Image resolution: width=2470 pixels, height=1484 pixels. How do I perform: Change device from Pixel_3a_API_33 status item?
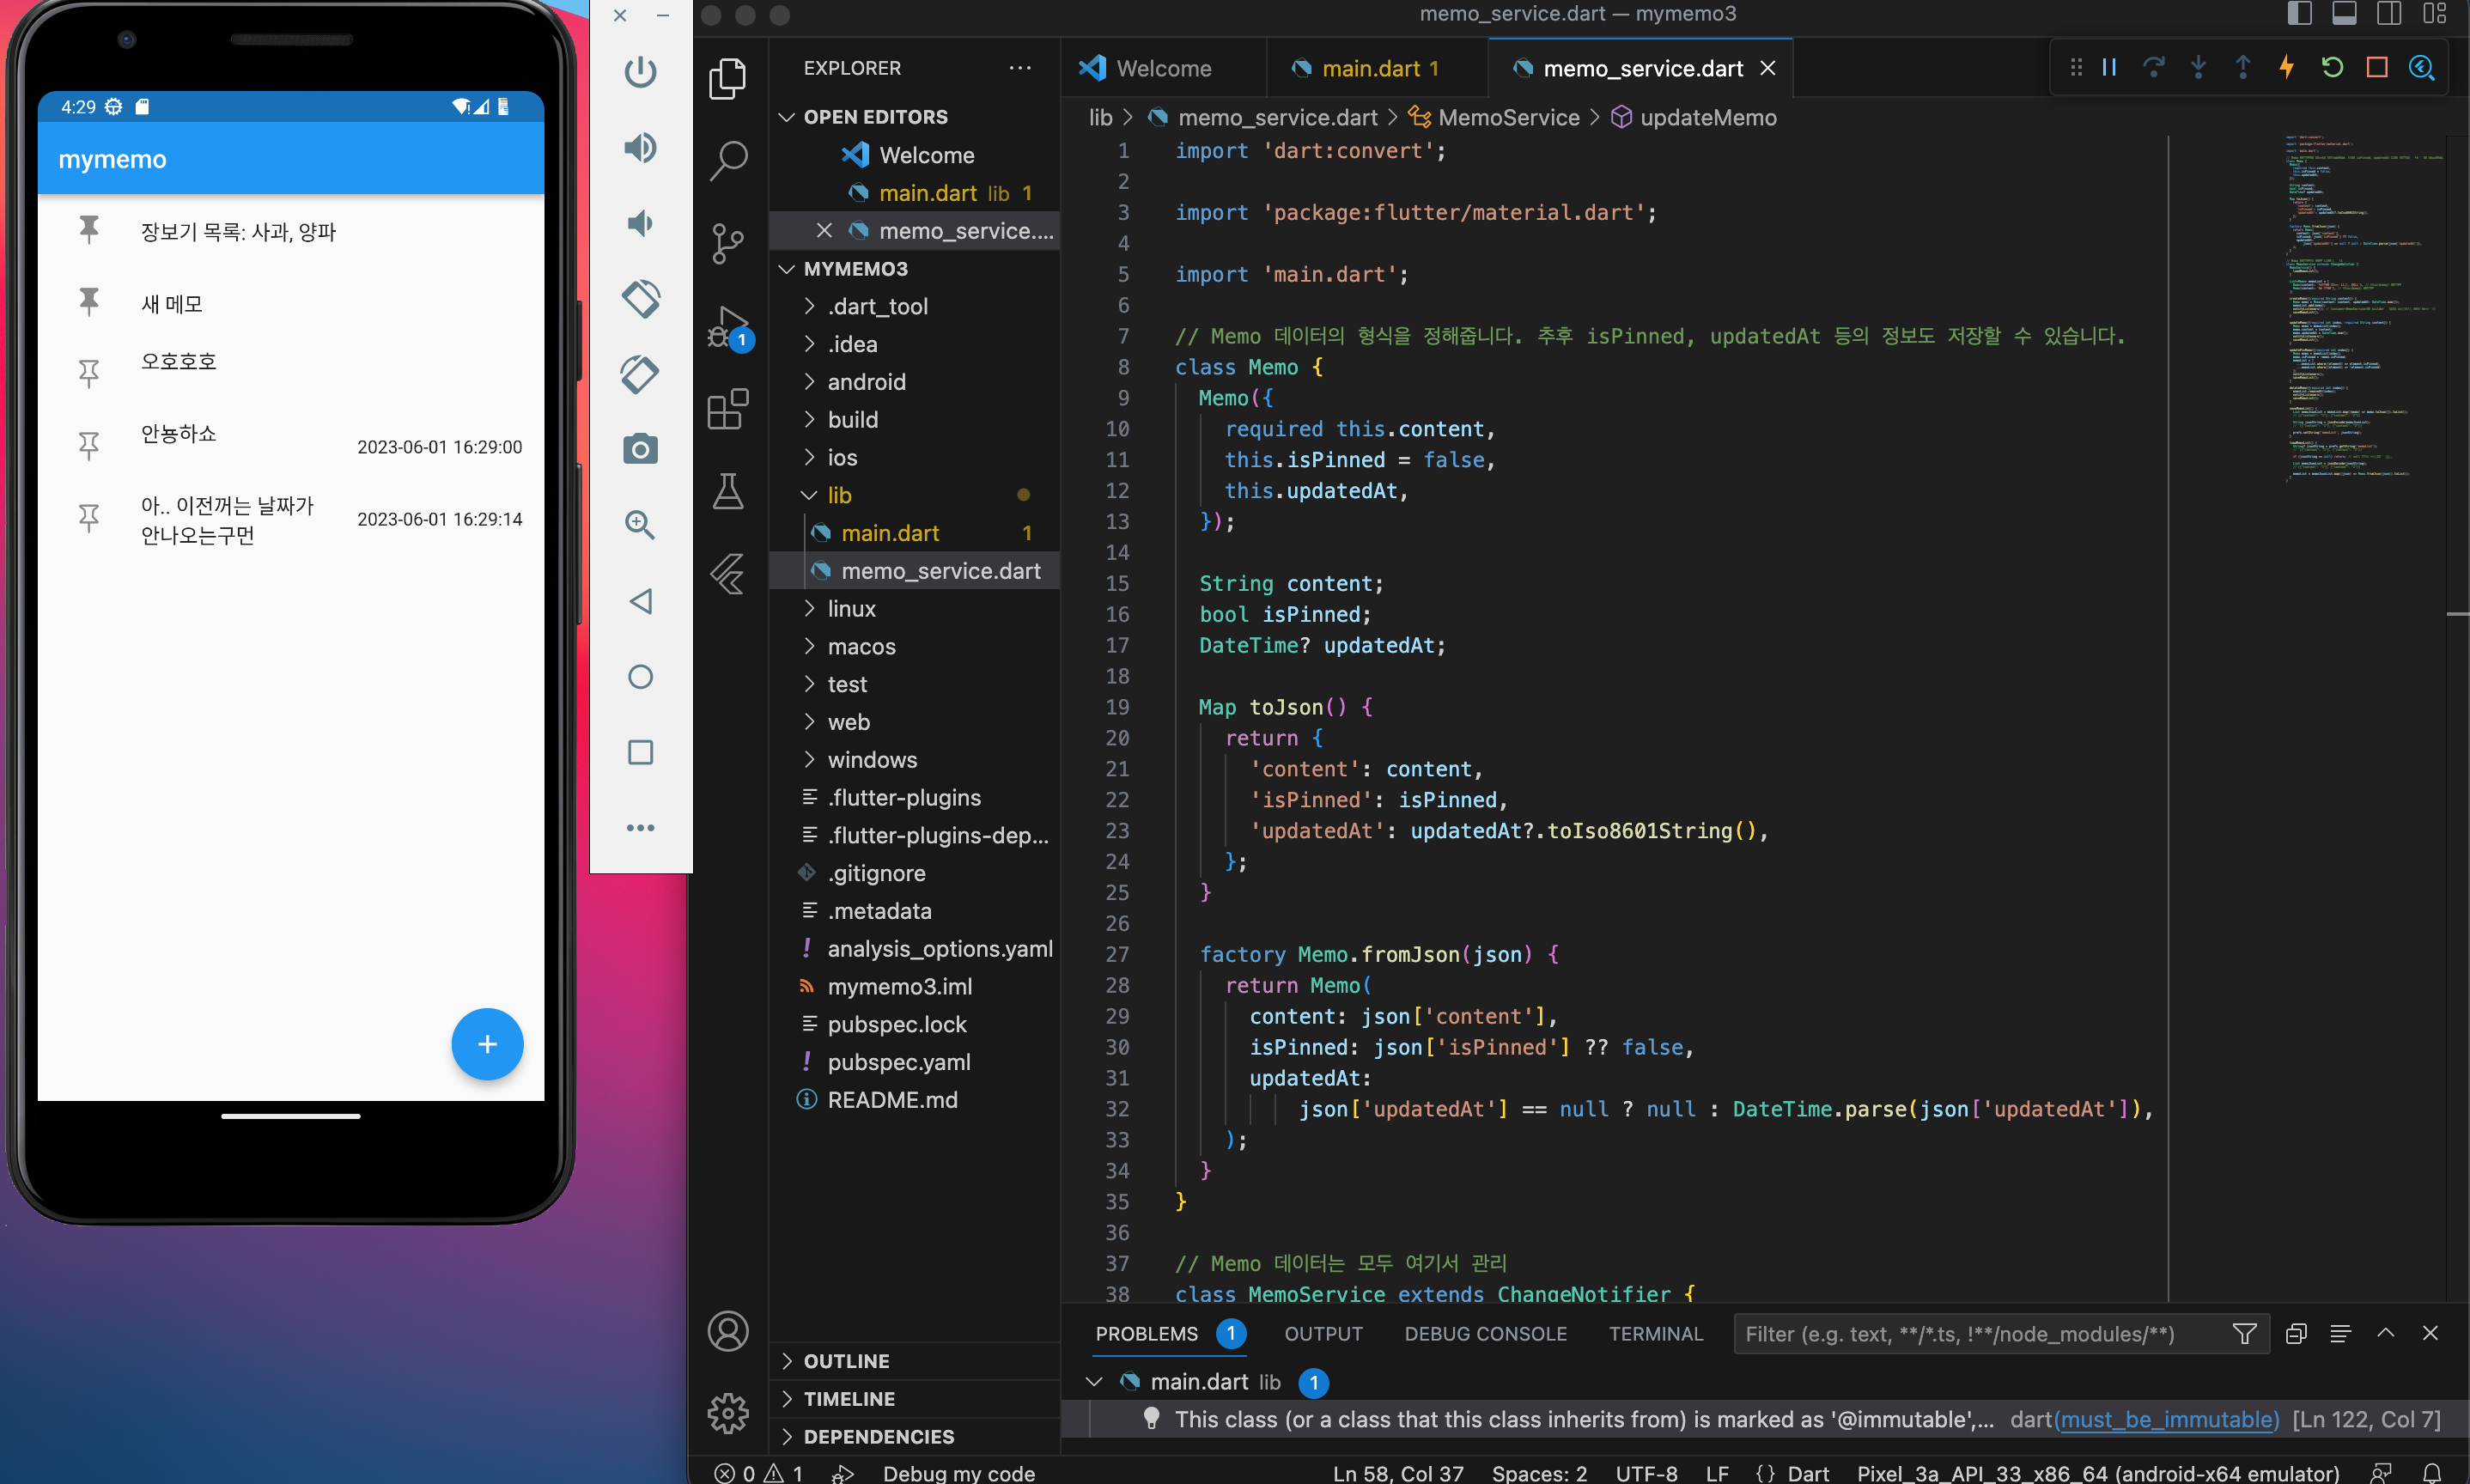click(2098, 1473)
